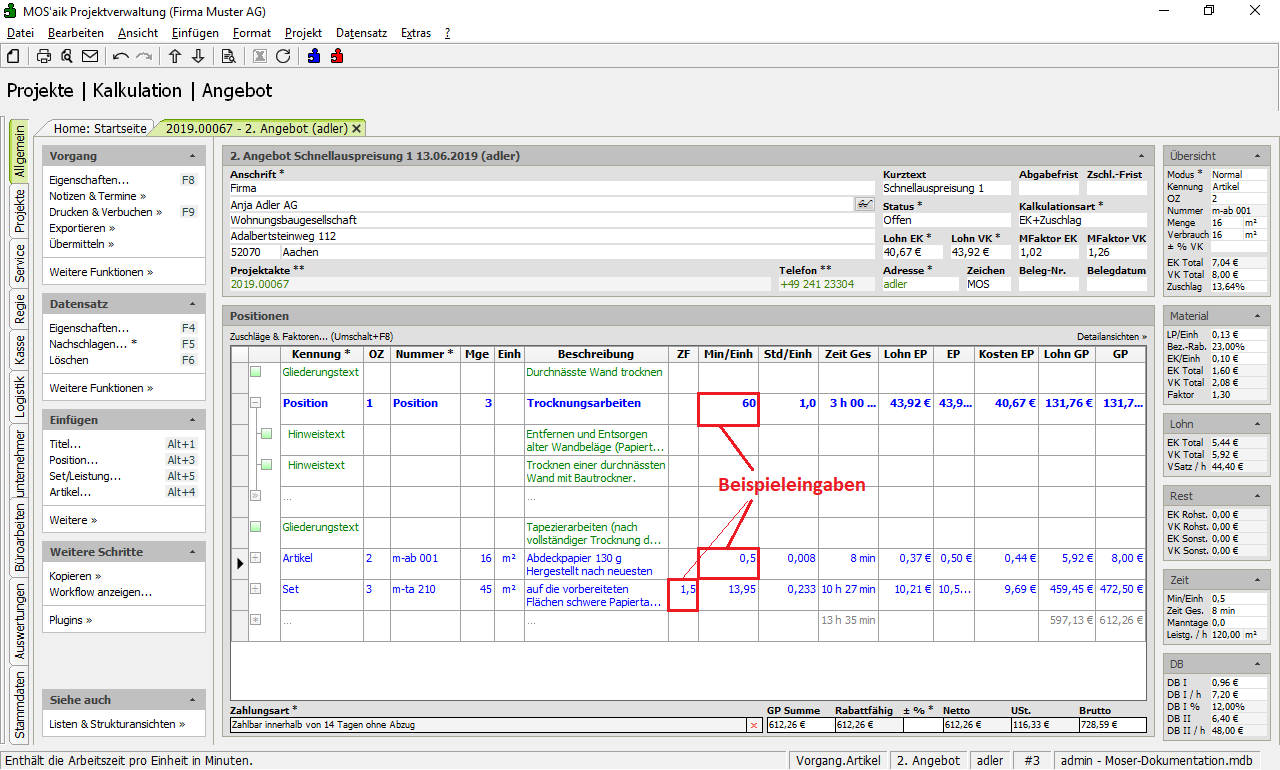Click the envelope email icon
This screenshot has width=1280, height=770.
tap(90, 56)
